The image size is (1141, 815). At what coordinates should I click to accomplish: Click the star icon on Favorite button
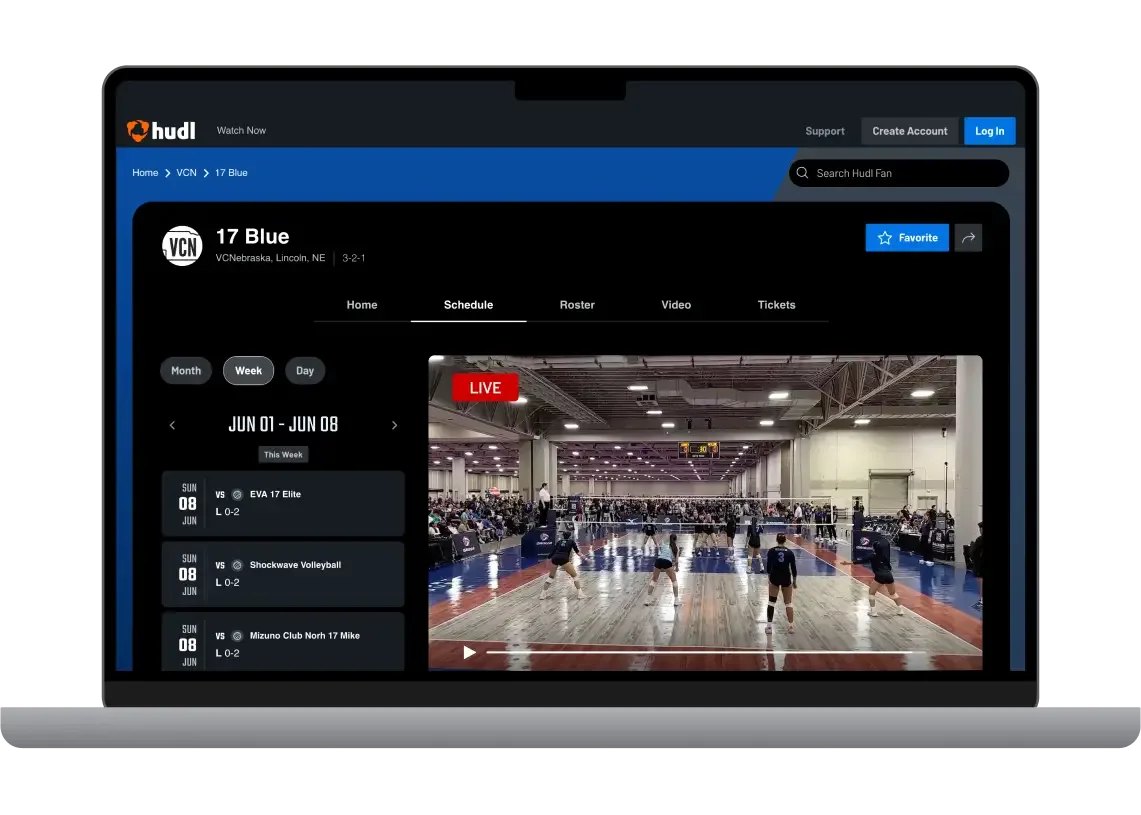(x=884, y=238)
